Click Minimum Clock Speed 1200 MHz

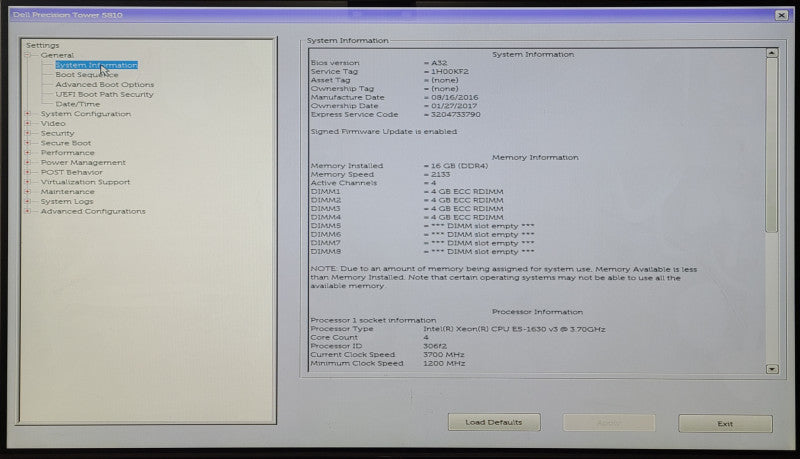point(444,363)
